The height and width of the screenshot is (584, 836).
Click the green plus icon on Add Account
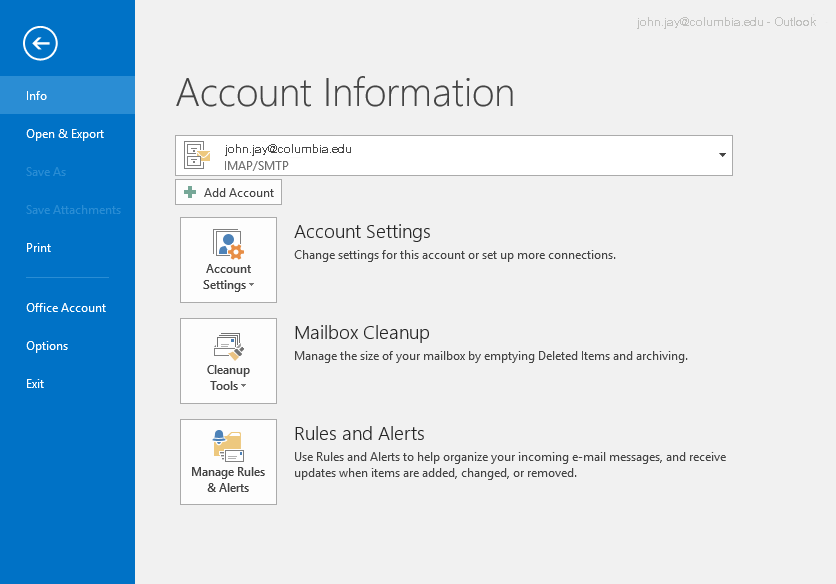(190, 192)
